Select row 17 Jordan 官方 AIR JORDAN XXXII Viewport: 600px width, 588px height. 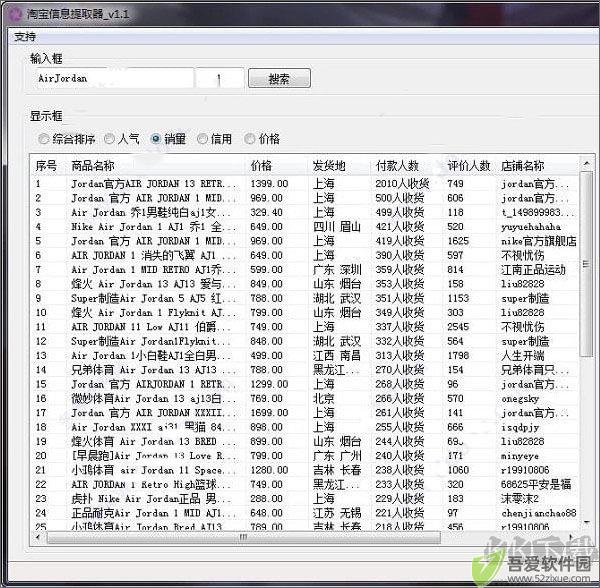[x=304, y=413]
